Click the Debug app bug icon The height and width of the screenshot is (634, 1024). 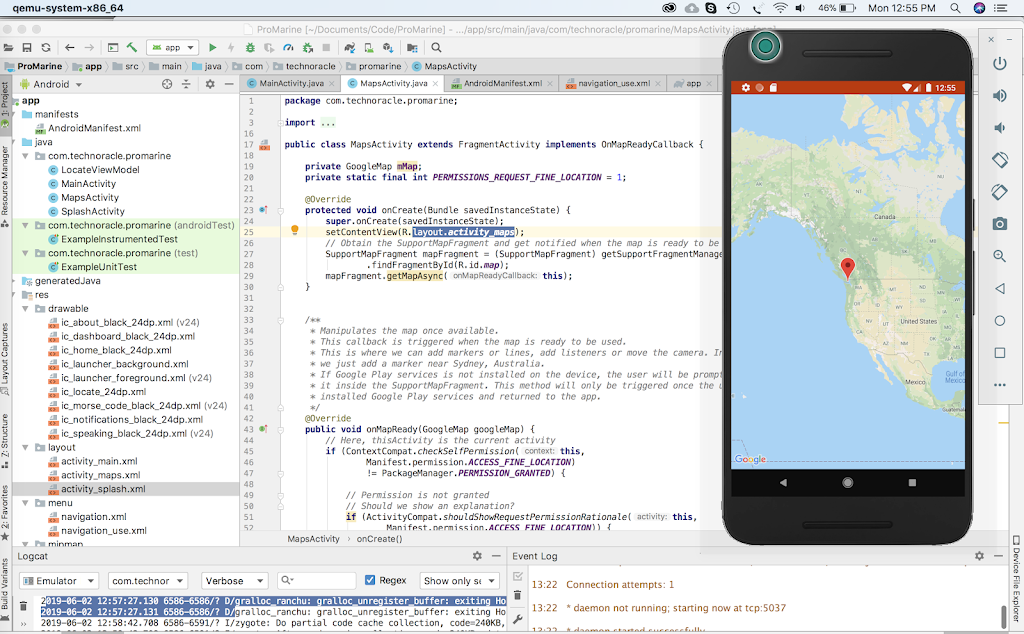point(250,47)
